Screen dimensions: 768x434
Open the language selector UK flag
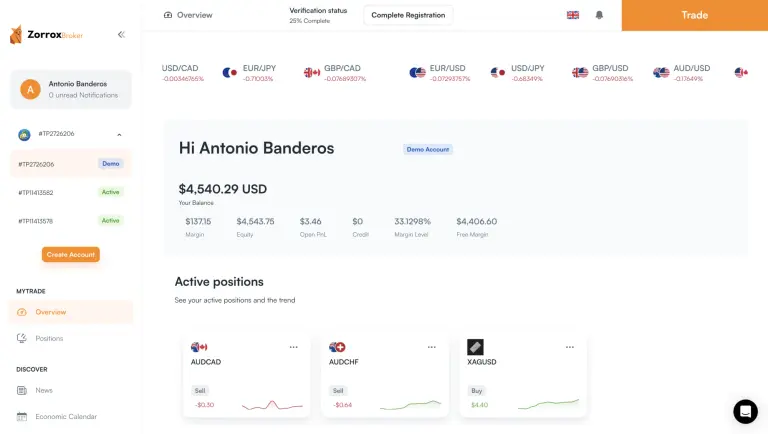pos(573,15)
